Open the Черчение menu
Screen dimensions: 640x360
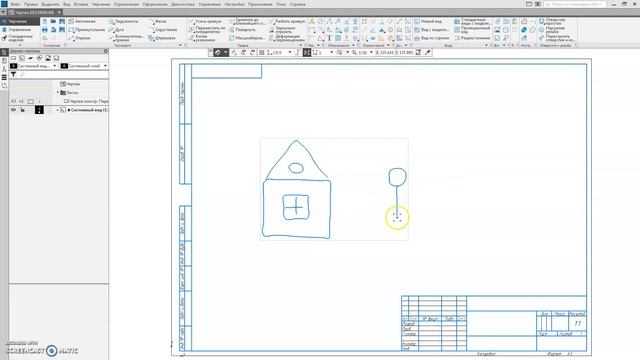pos(100,4)
